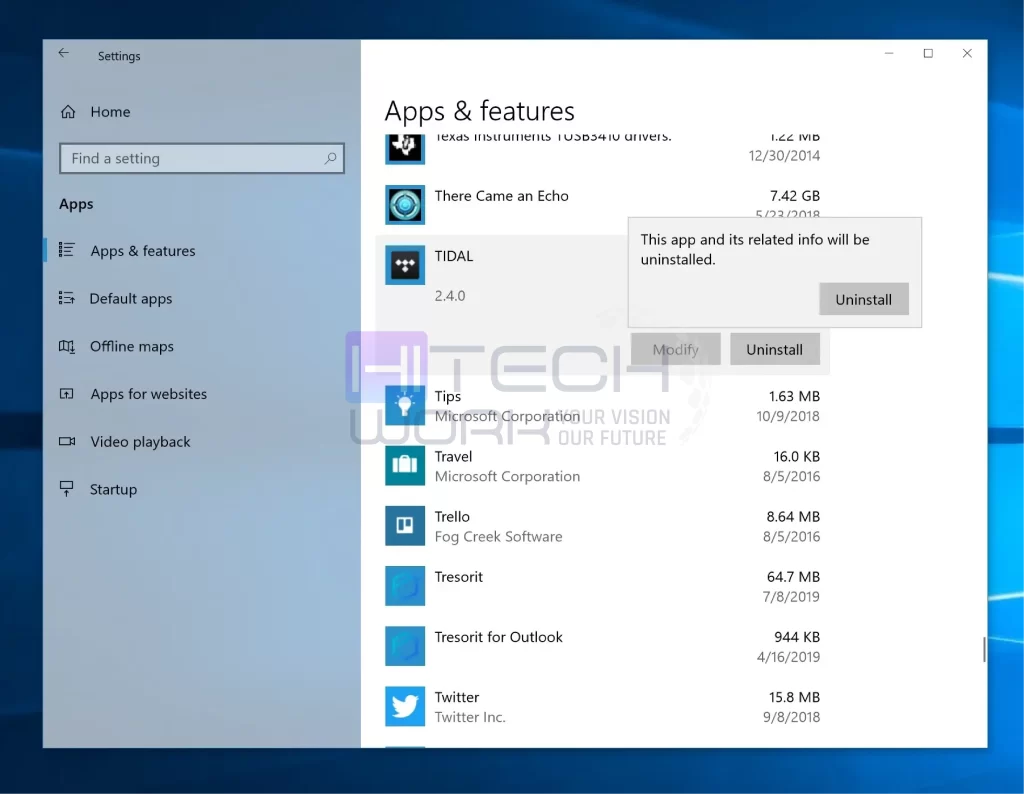
Task: Minimize the Settings window
Action: point(889,54)
